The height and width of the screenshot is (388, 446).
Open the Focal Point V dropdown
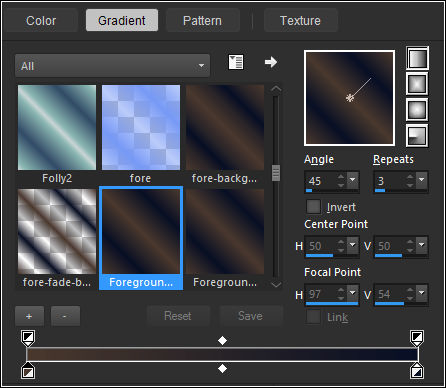tap(422, 294)
